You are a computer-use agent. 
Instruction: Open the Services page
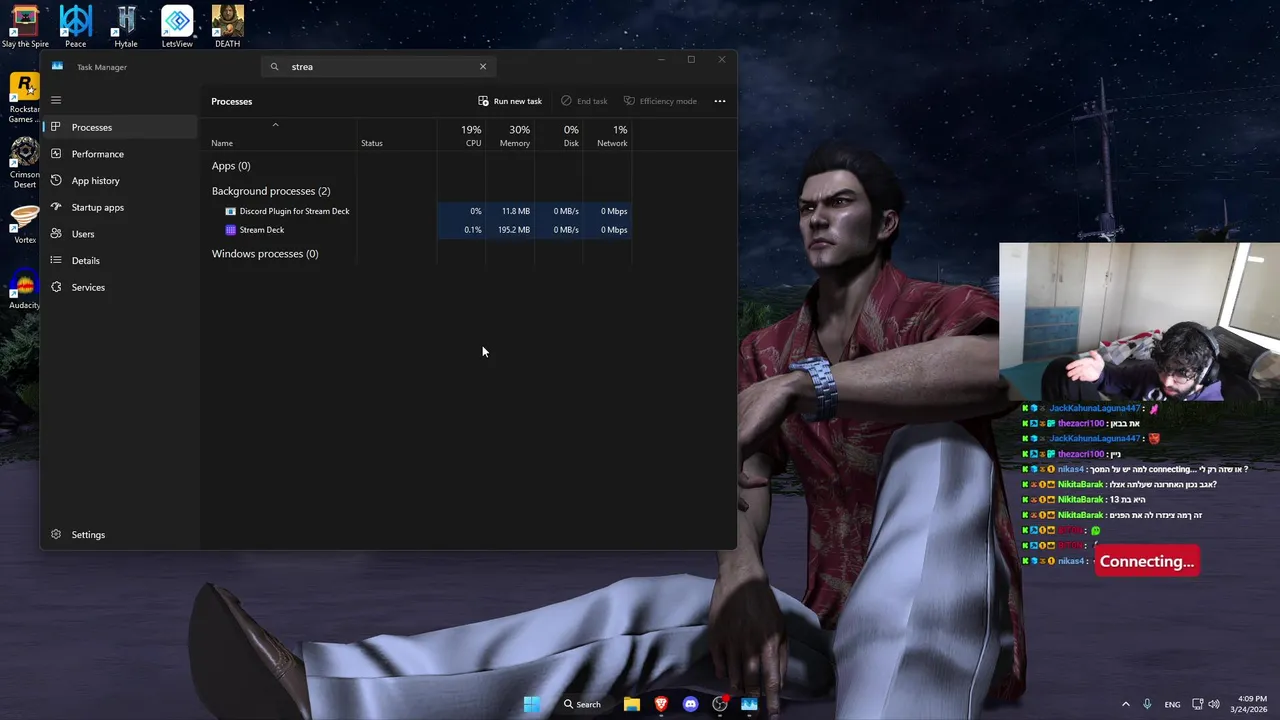pos(88,287)
